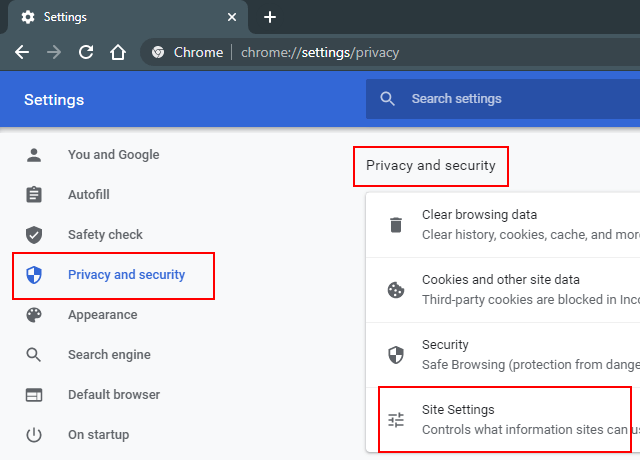The height and width of the screenshot is (460, 640).
Task: Click the blue shield icon for Privacy
Action: tap(34, 275)
